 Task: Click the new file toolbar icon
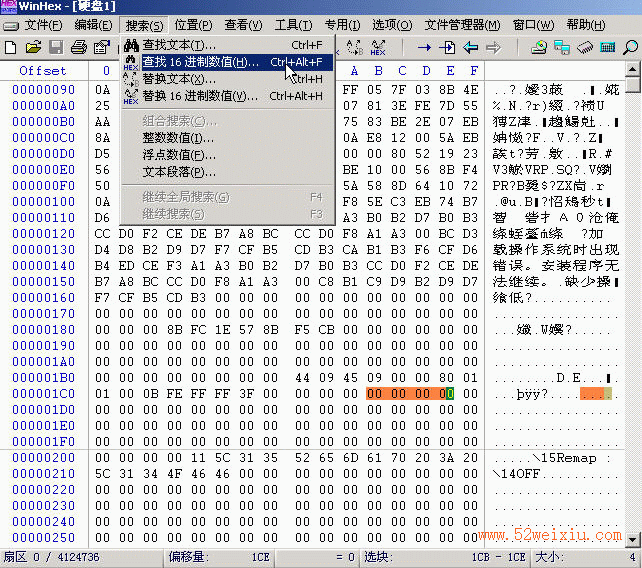[11, 48]
